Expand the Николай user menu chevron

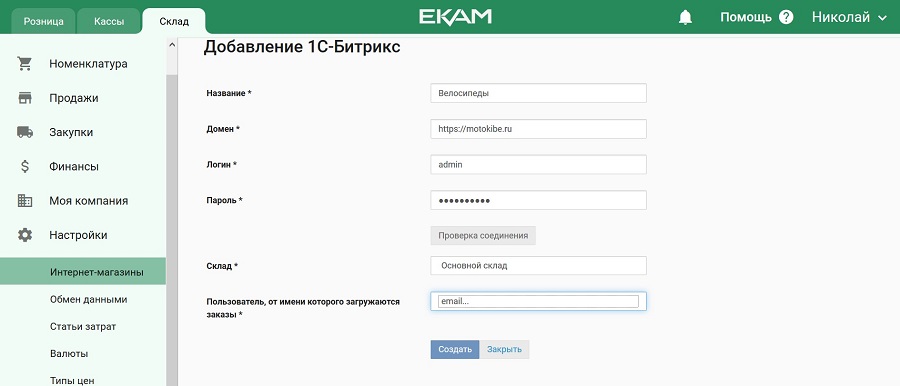pyautogui.click(x=882, y=18)
